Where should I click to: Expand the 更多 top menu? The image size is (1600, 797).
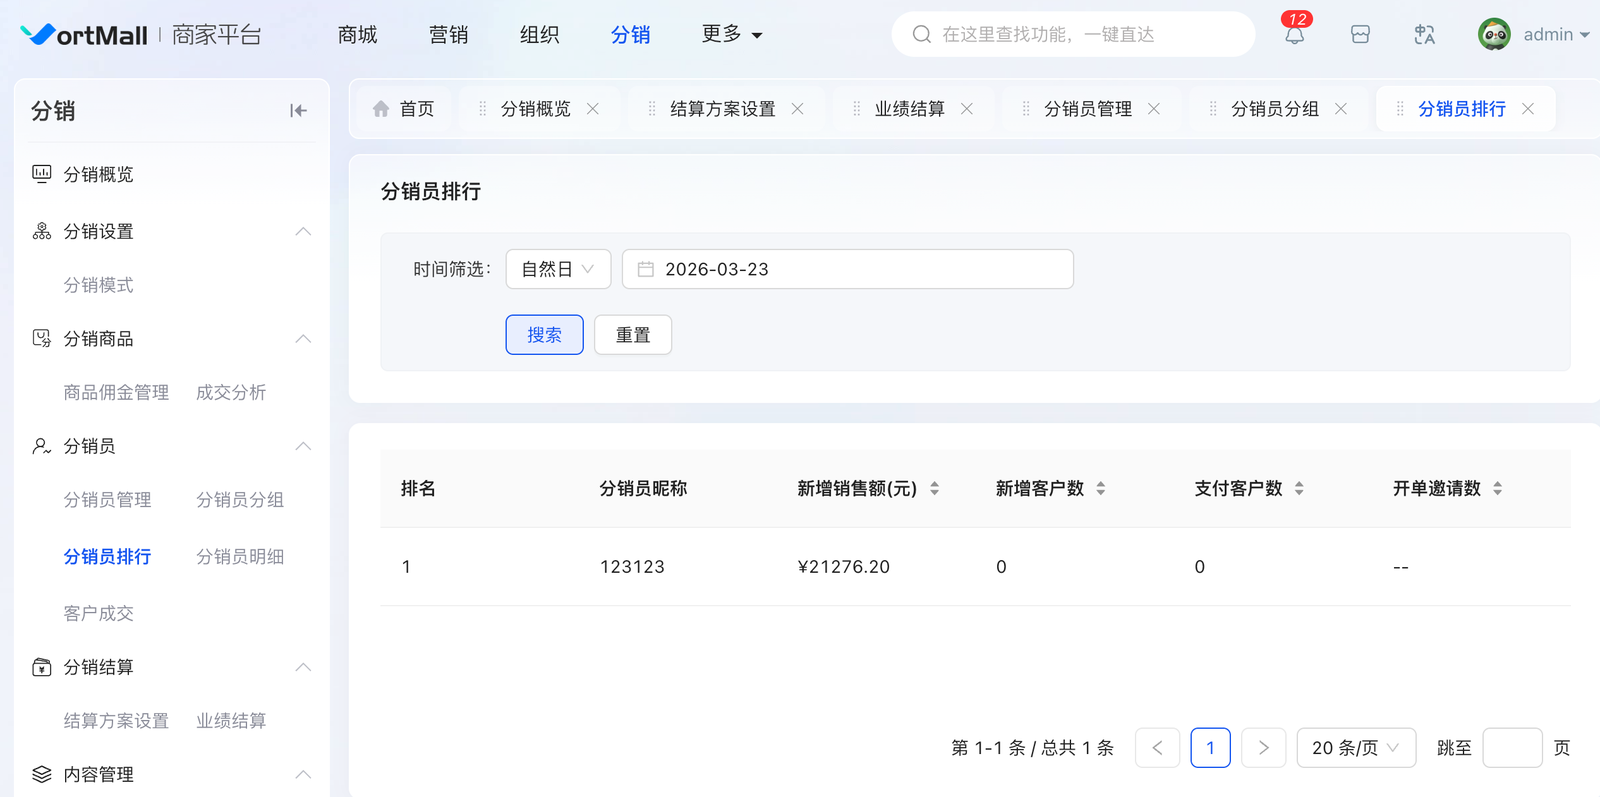coord(732,35)
